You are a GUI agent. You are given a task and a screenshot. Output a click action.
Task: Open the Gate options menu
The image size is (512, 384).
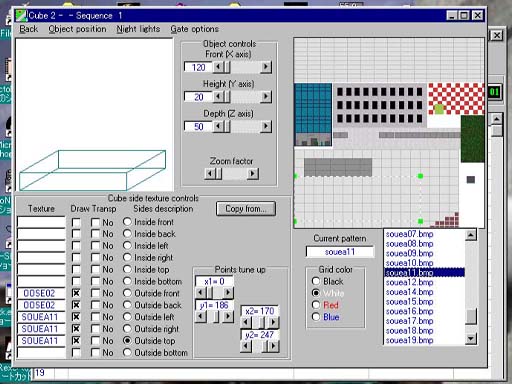(194, 29)
